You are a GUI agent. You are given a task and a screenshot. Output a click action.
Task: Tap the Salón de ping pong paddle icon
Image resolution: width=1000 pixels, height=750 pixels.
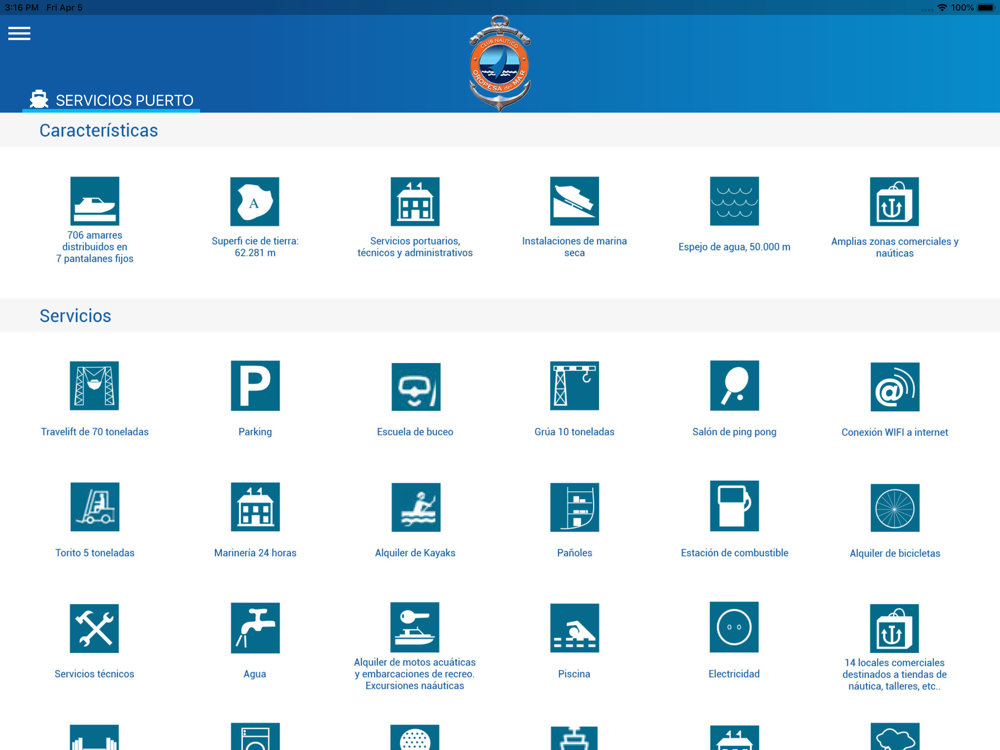(x=735, y=386)
